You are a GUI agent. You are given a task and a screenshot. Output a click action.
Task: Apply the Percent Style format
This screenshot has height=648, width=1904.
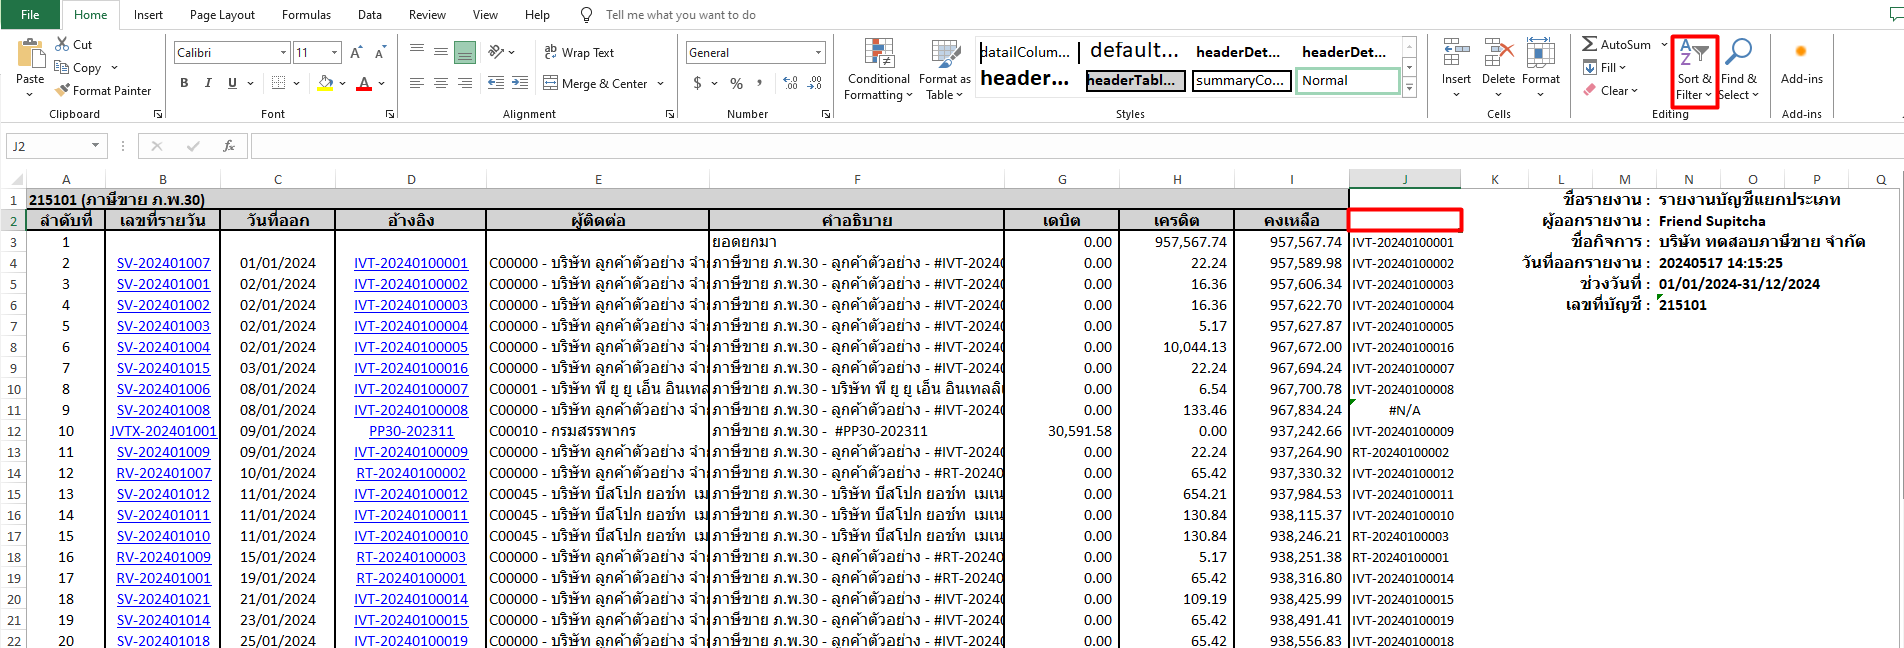(736, 83)
